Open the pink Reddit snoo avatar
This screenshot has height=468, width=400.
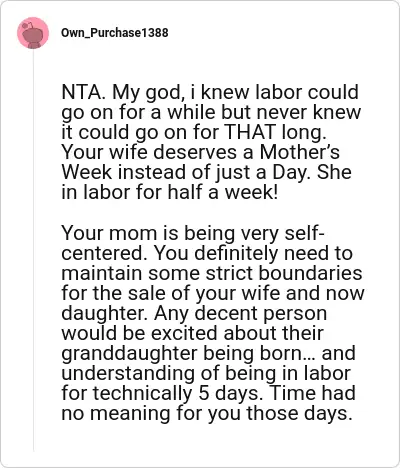pyautogui.click(x=33, y=33)
